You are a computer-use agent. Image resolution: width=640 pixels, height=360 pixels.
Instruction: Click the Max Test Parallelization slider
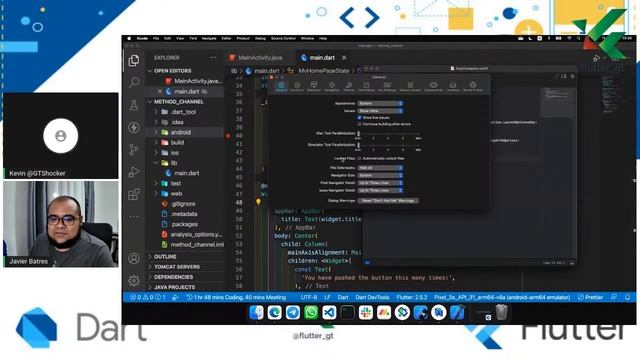pos(388,133)
